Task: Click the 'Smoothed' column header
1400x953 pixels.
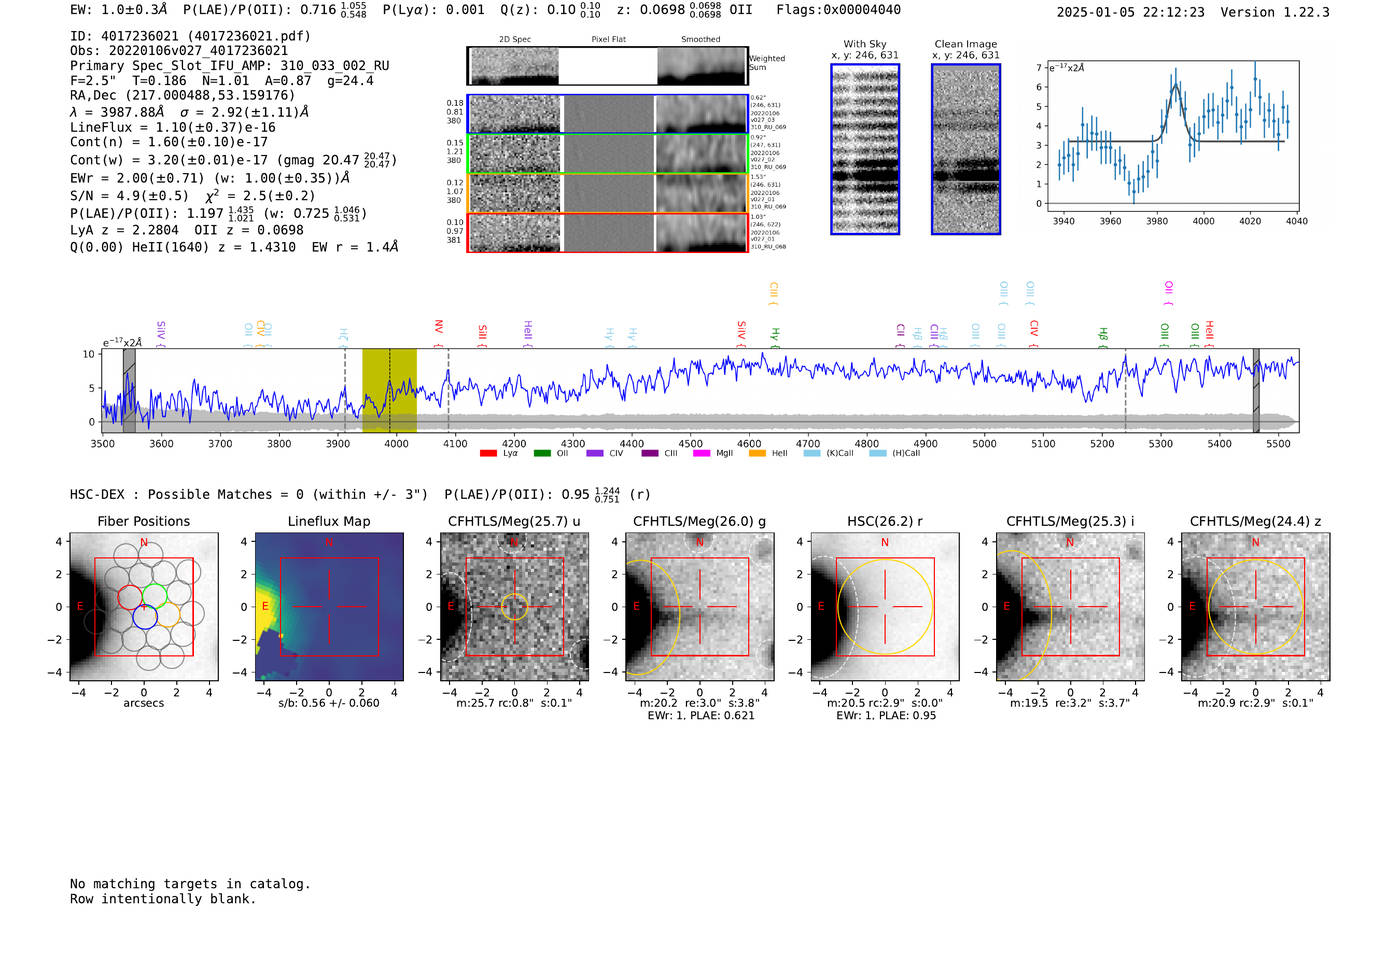Action: pos(700,39)
